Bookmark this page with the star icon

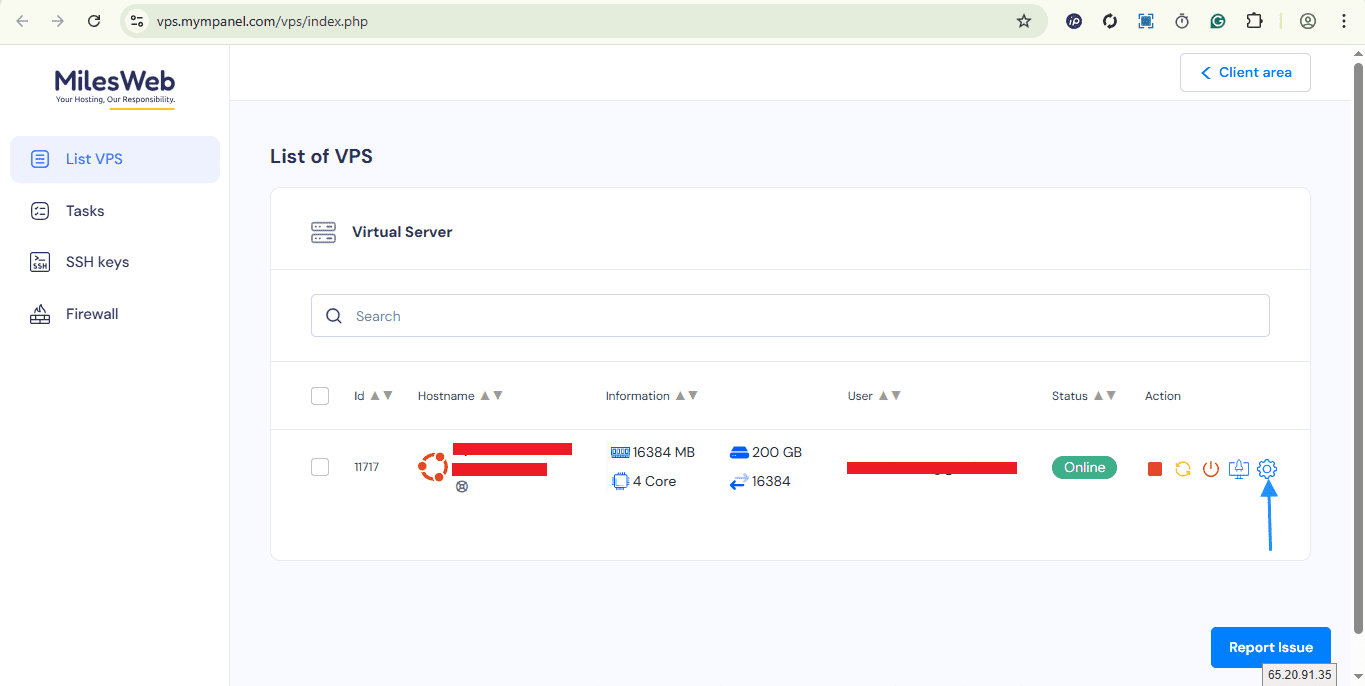(1023, 21)
